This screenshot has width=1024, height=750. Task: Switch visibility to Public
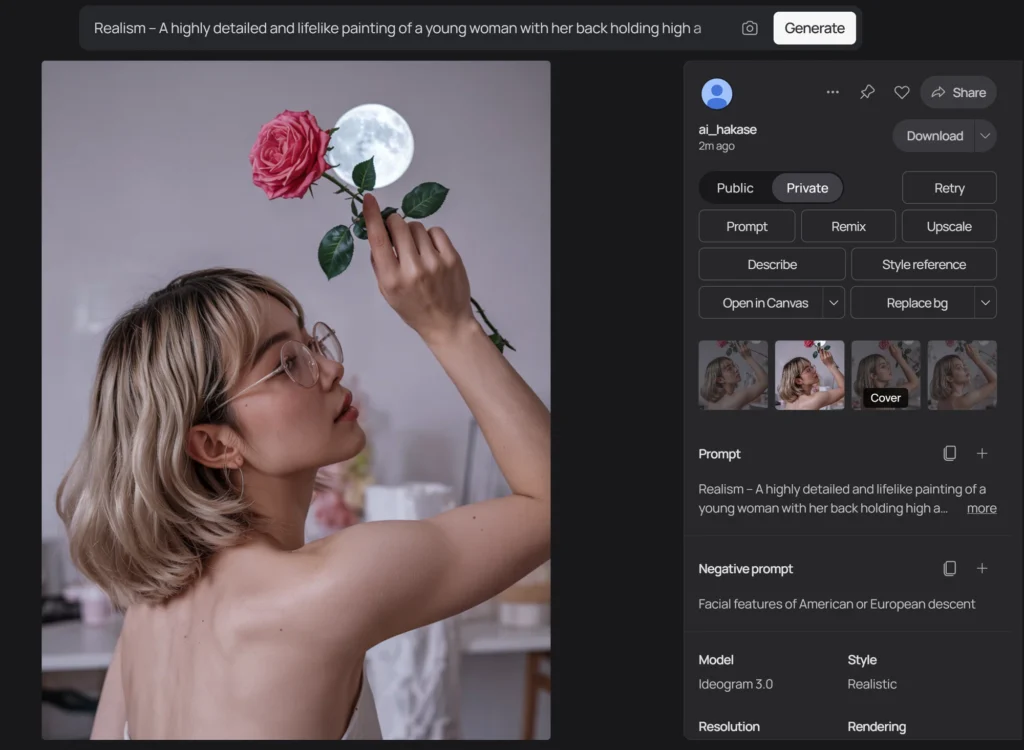735,188
